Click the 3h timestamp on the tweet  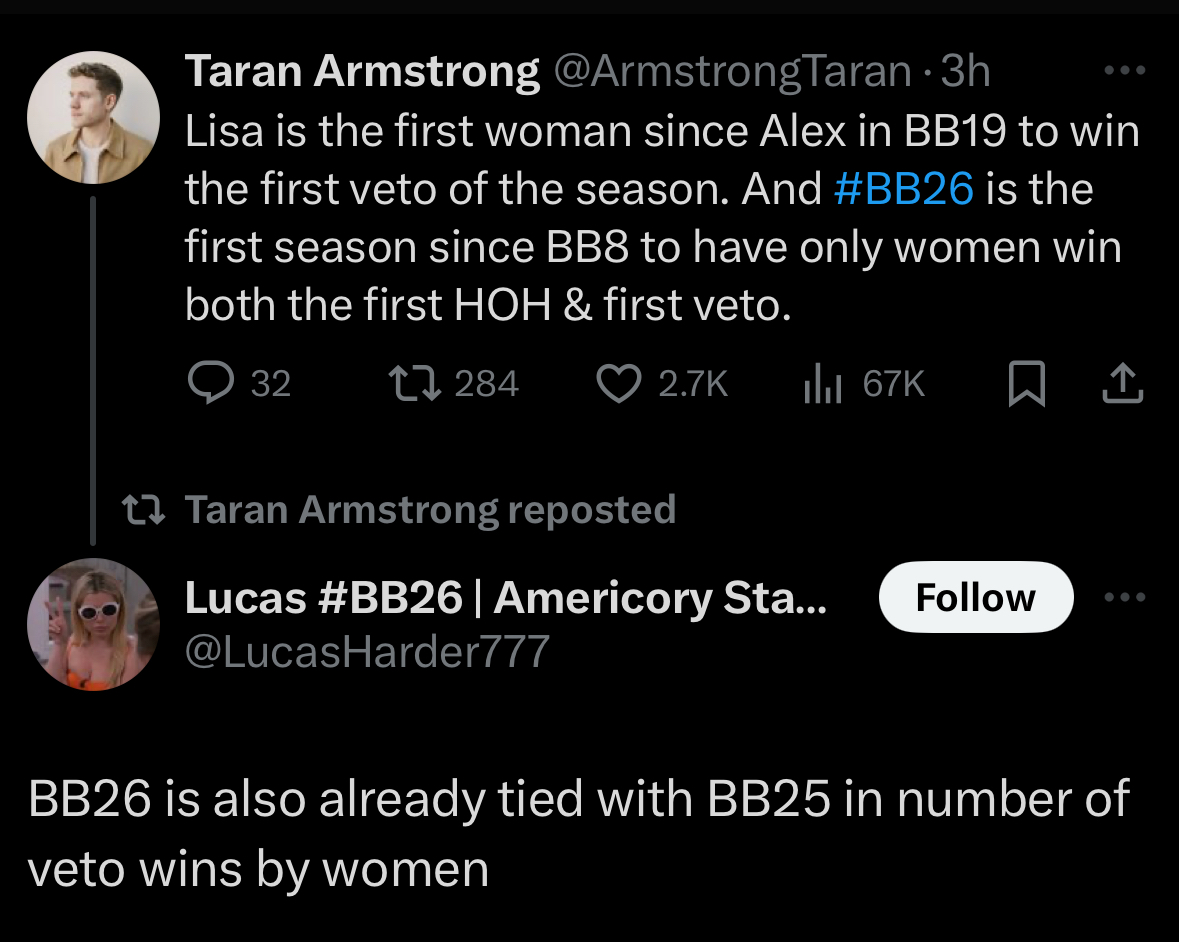(965, 71)
